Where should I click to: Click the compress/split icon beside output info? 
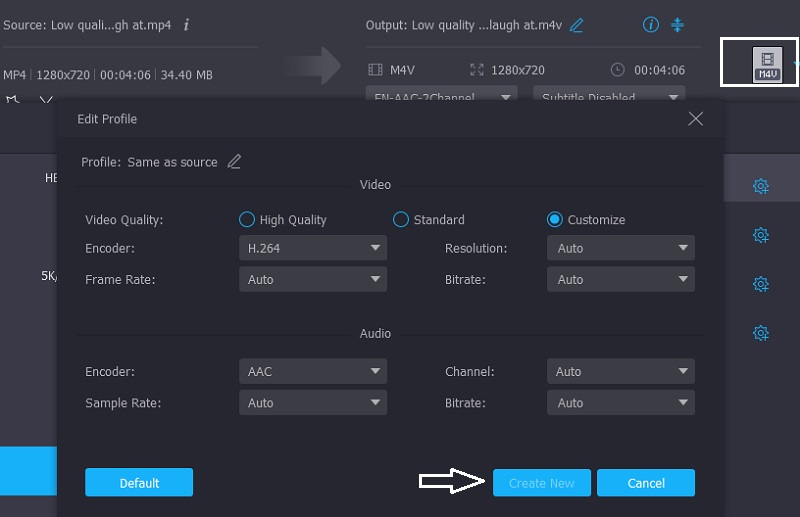[678, 25]
